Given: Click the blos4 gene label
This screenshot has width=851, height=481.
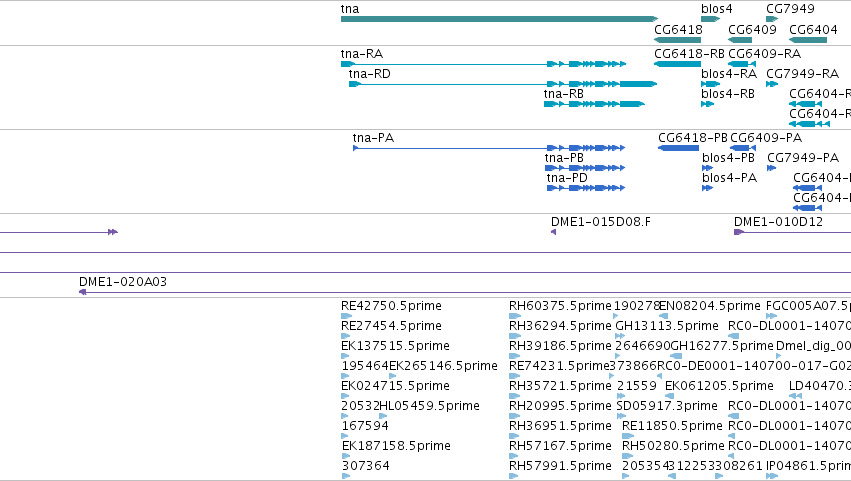Looking at the screenshot, I should pos(716,9).
